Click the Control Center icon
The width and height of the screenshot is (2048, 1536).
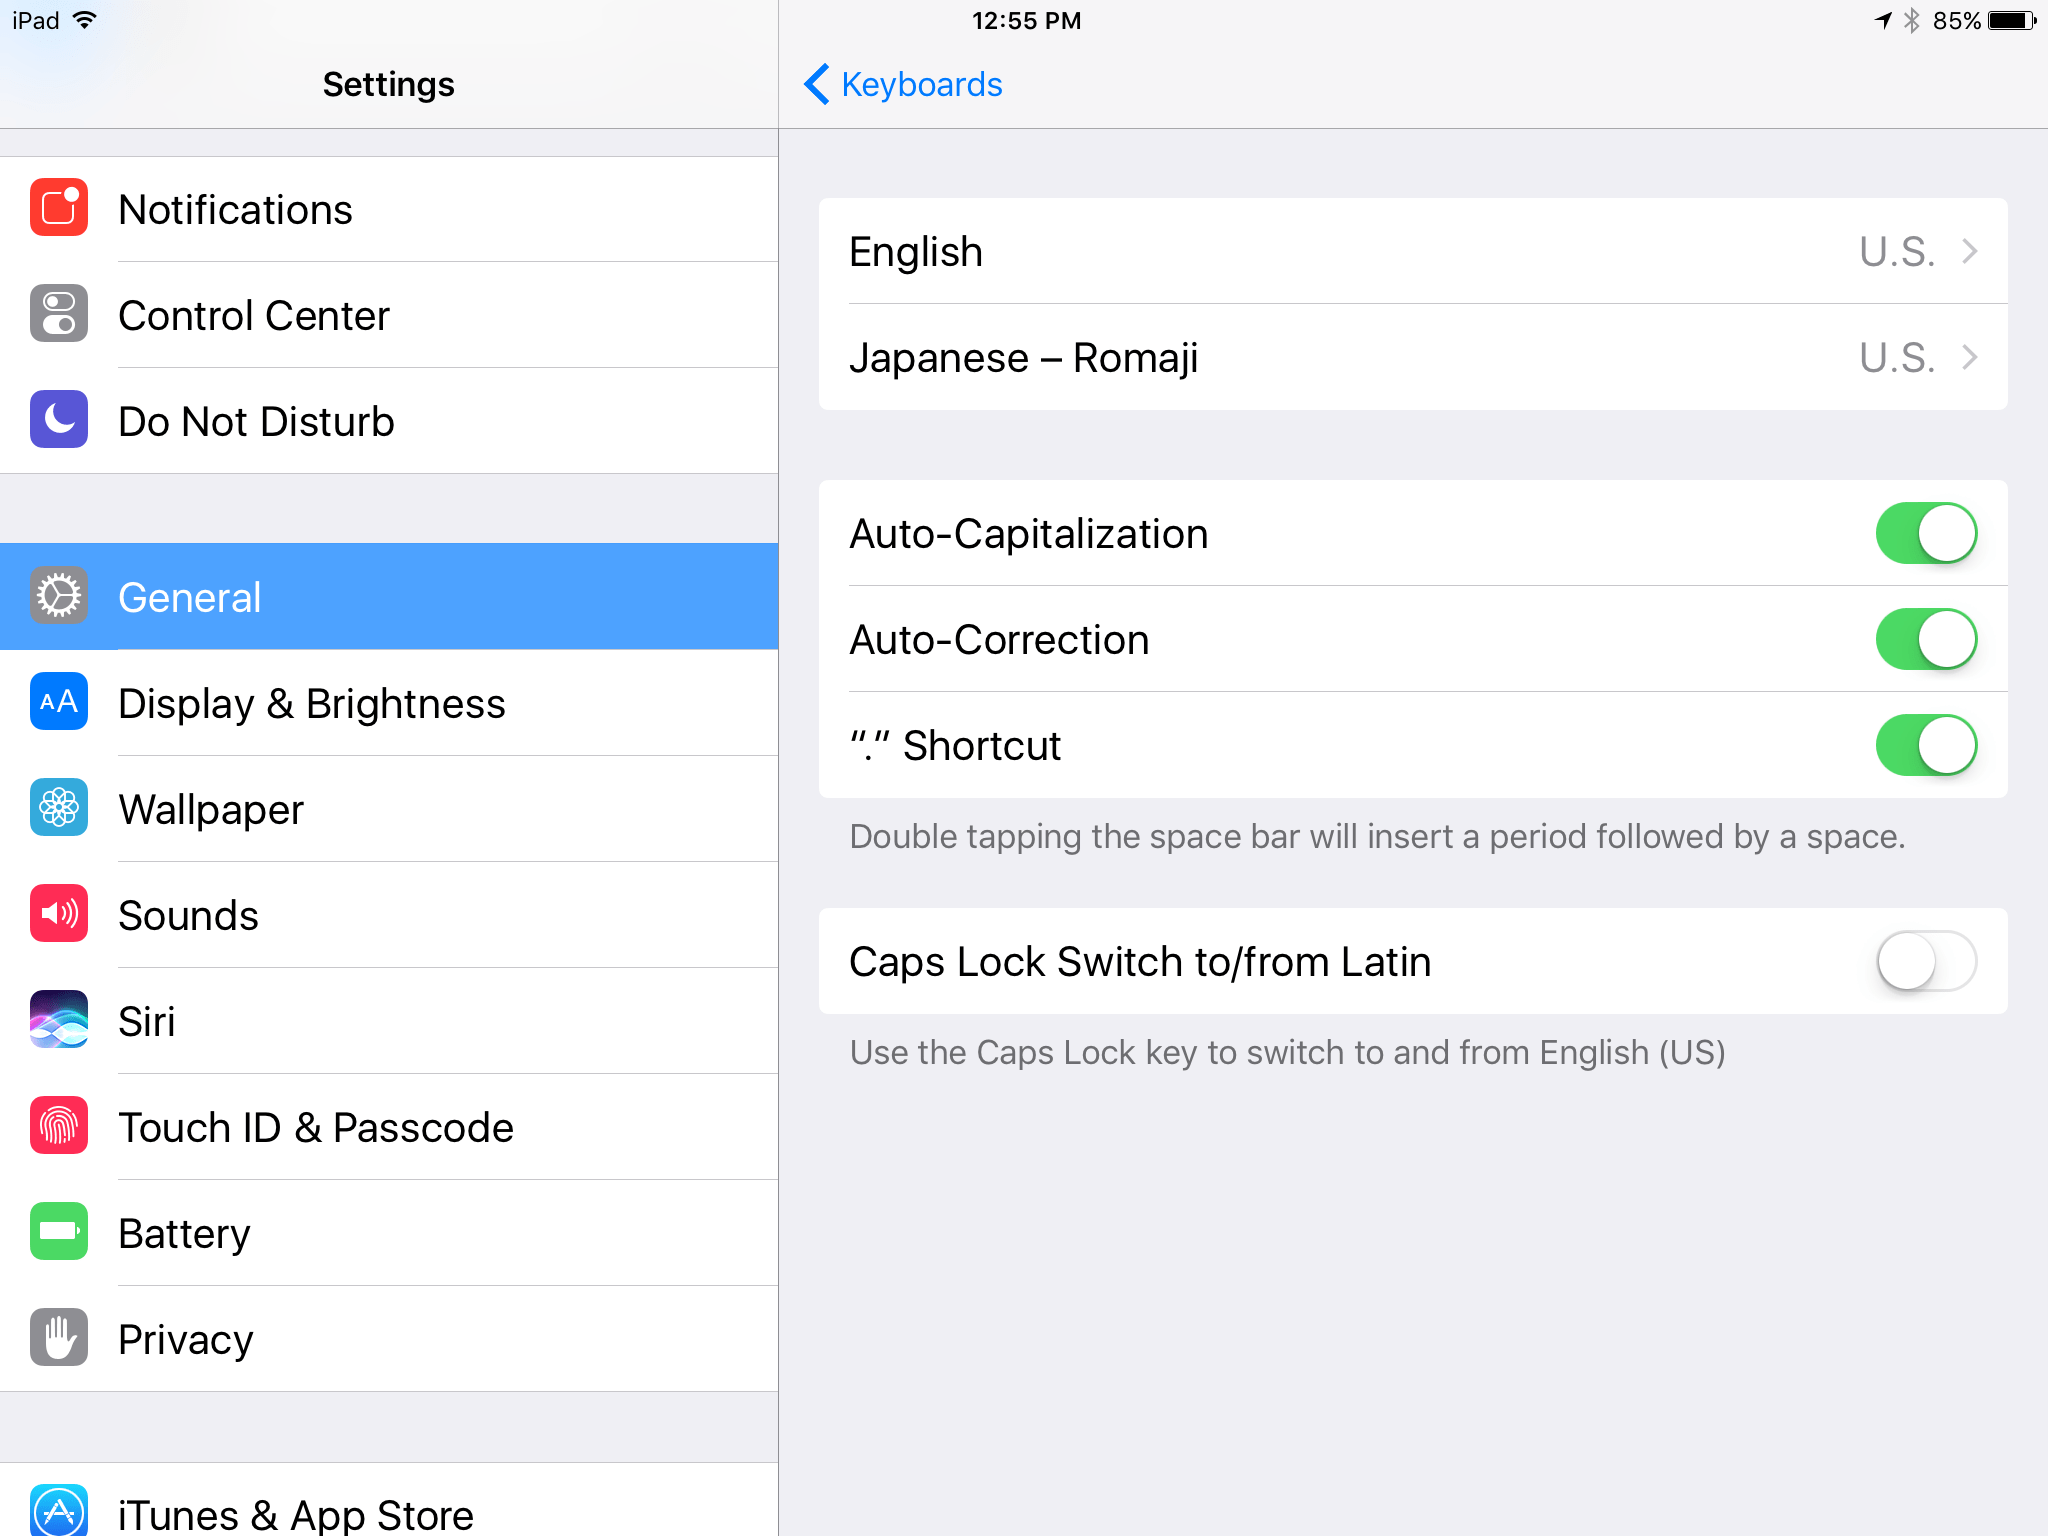tap(58, 314)
